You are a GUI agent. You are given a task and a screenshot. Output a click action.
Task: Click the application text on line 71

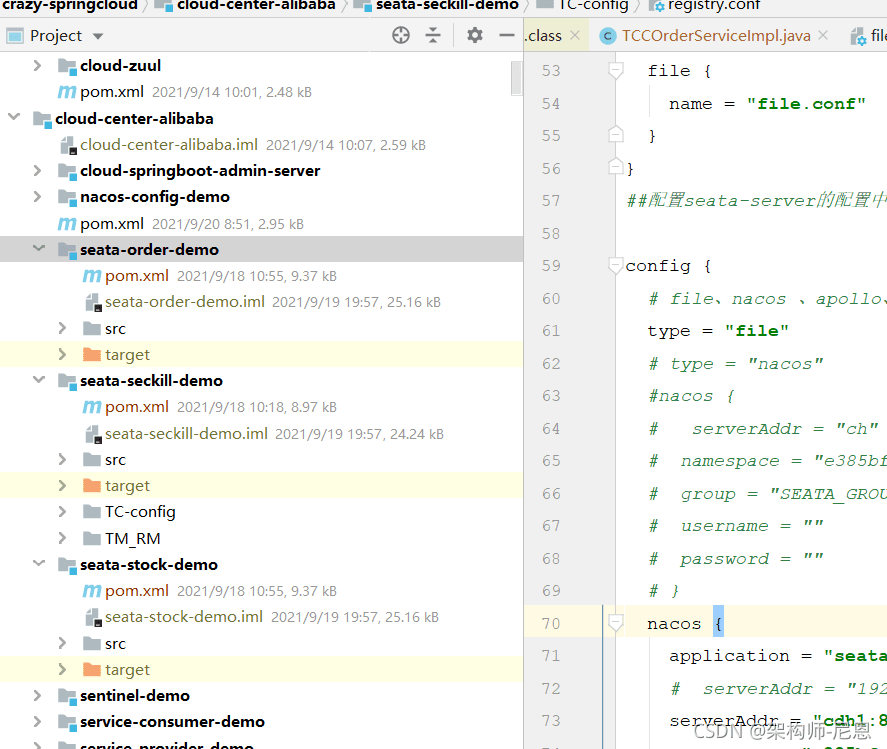coord(729,656)
